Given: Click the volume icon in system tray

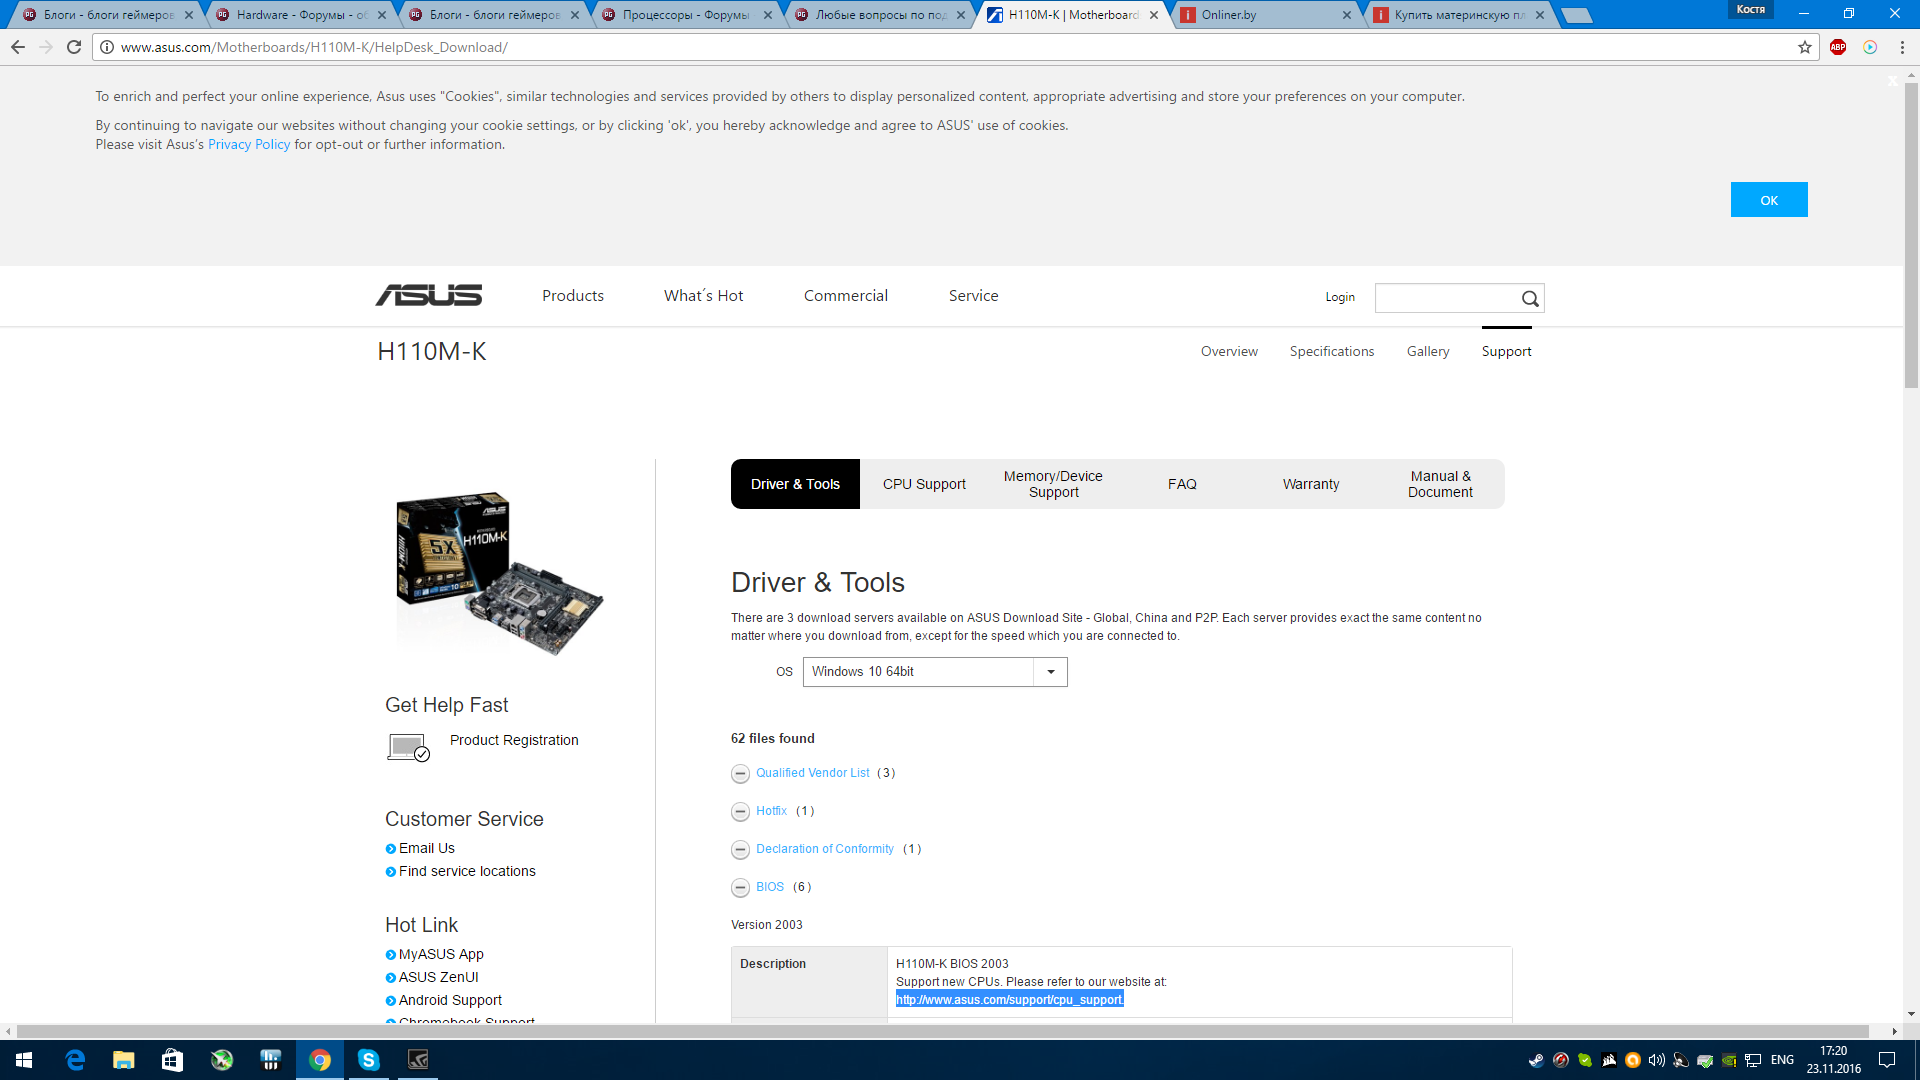Looking at the screenshot, I should point(1656,1060).
